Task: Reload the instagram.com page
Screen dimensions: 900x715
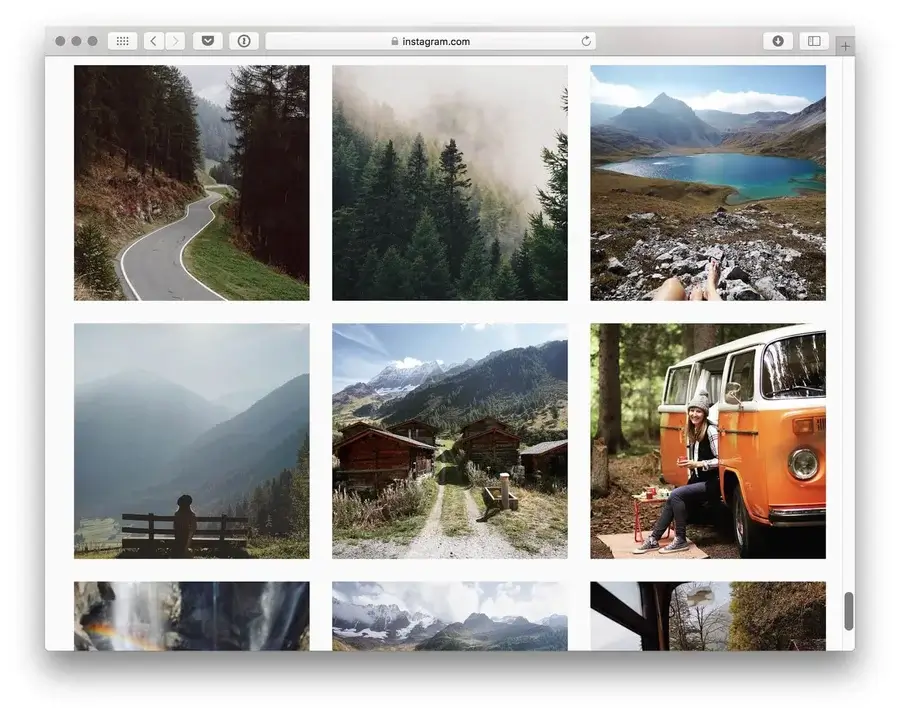Action: point(586,41)
